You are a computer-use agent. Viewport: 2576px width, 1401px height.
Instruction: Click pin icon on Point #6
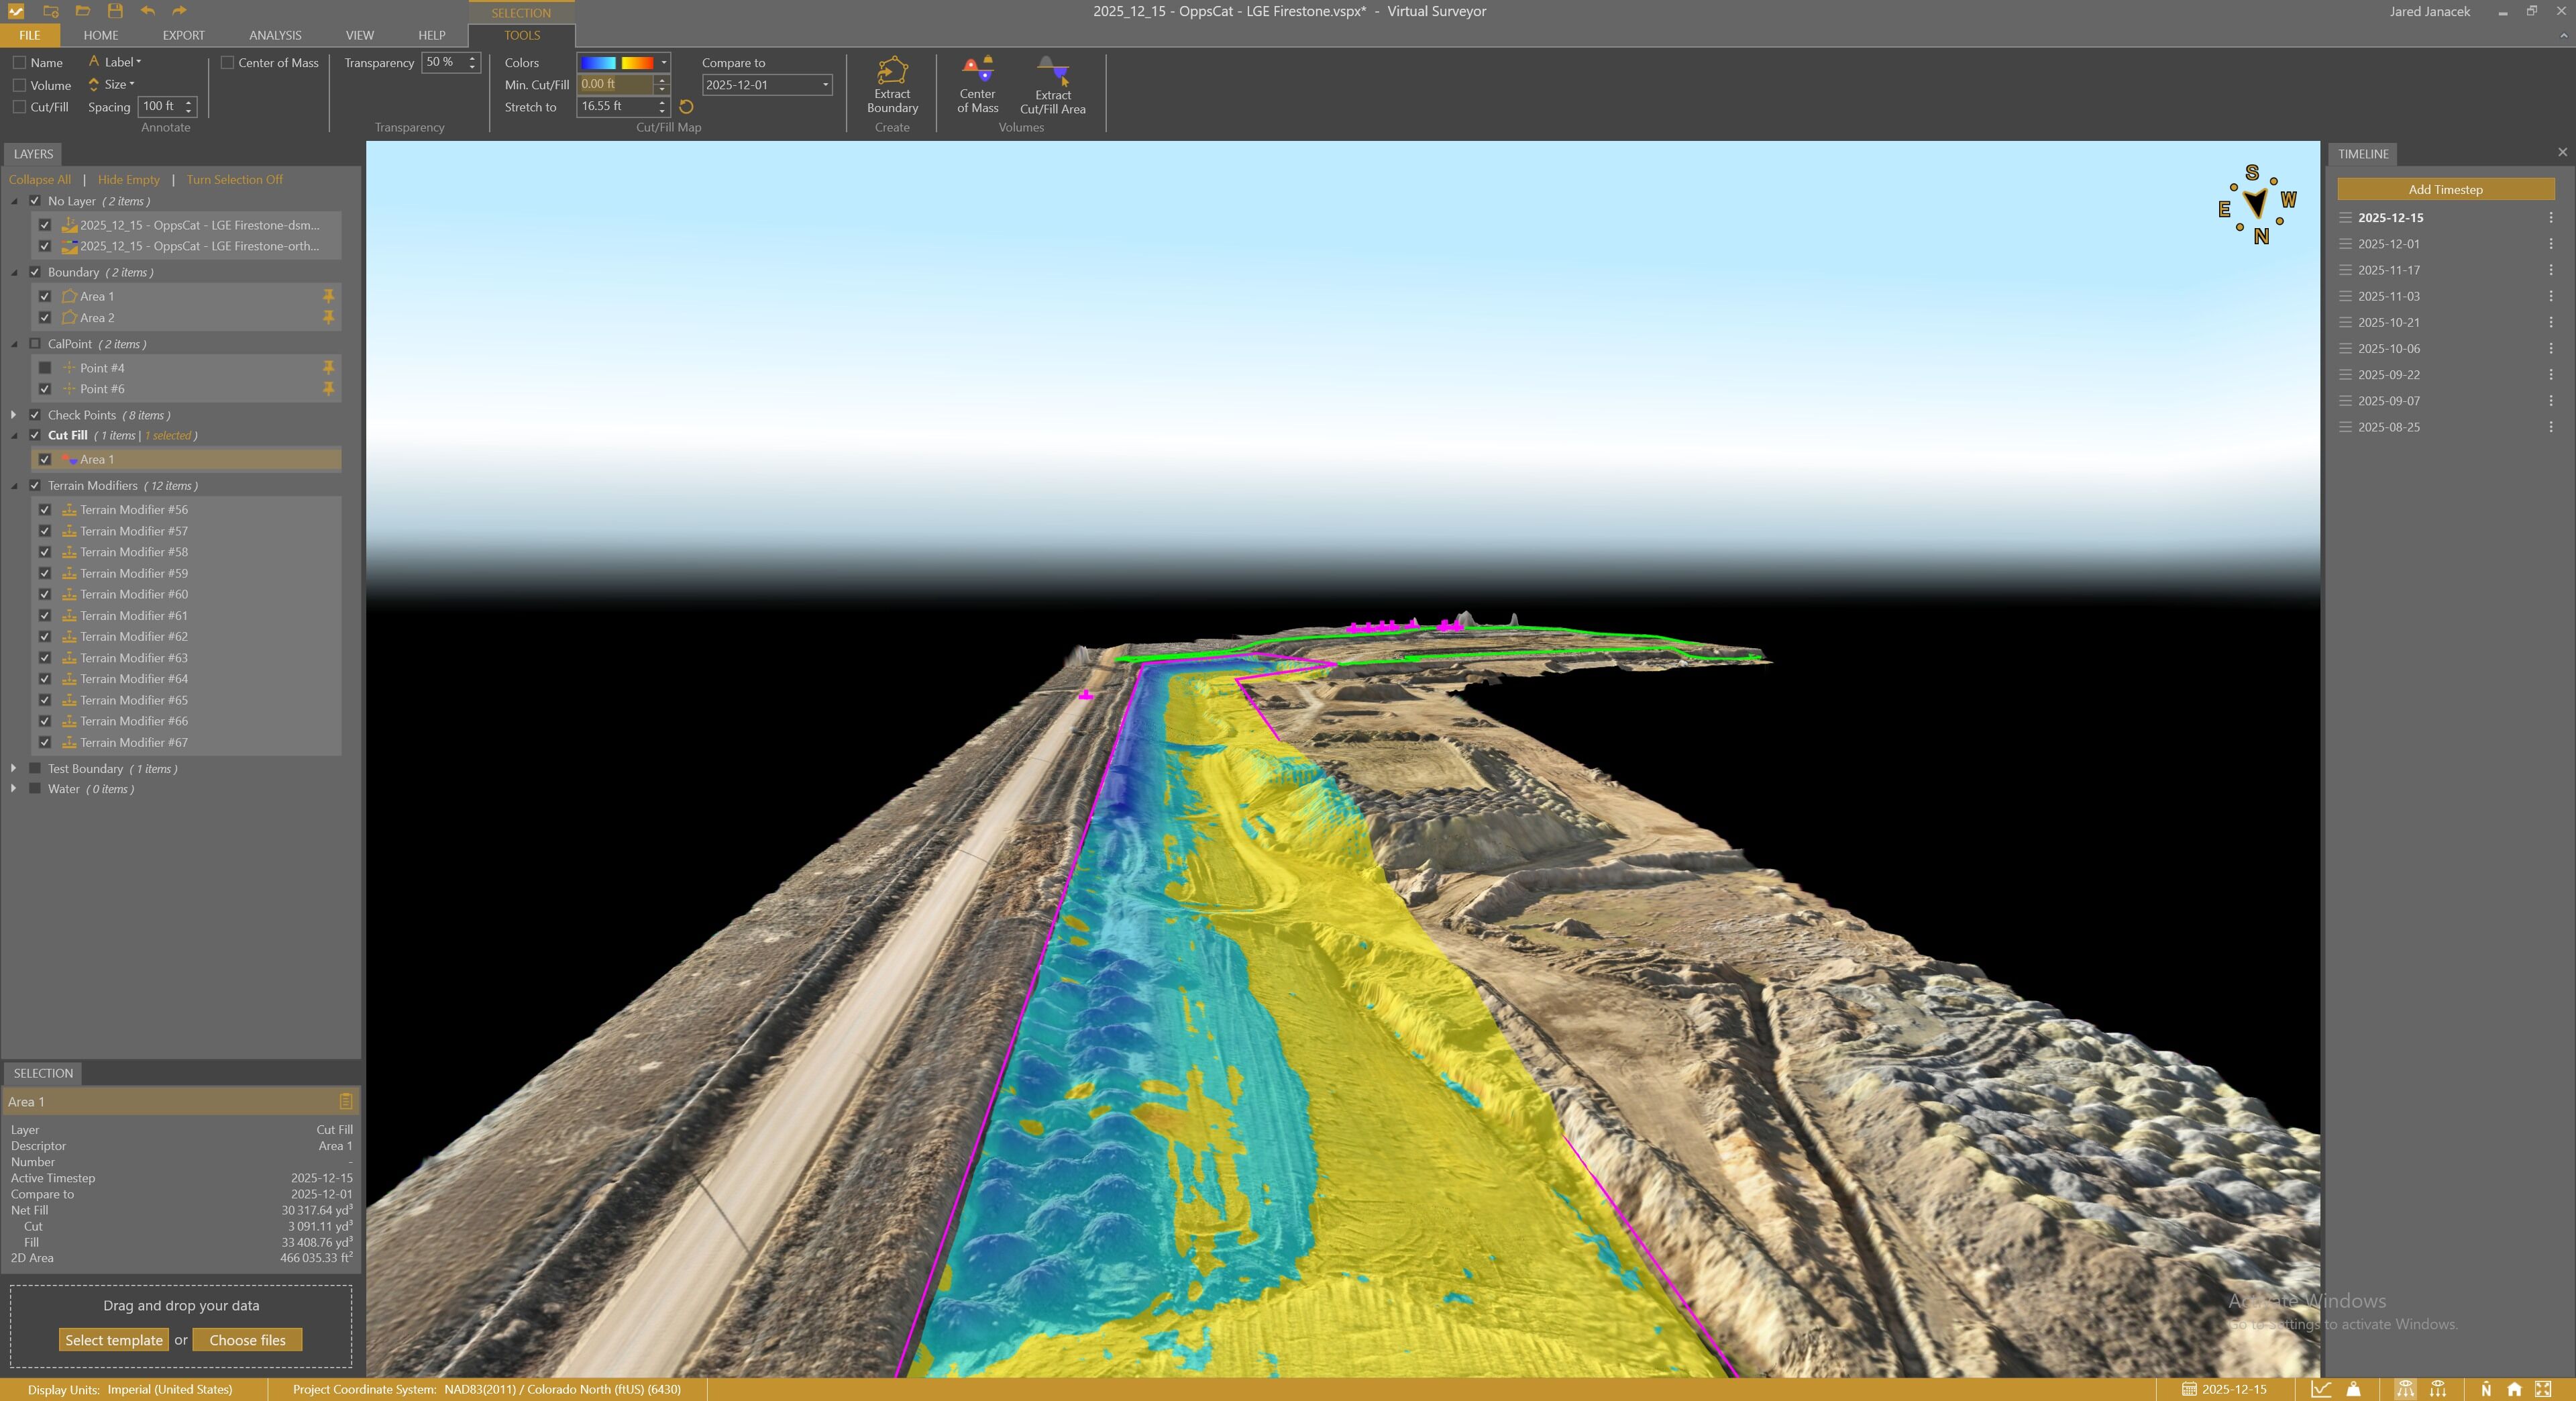(x=328, y=389)
